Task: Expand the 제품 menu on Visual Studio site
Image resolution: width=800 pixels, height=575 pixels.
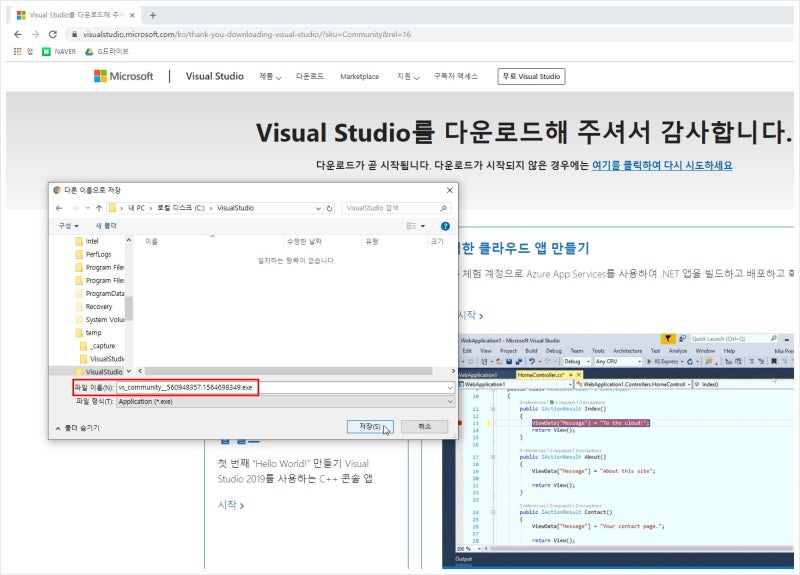Action: click(270, 77)
